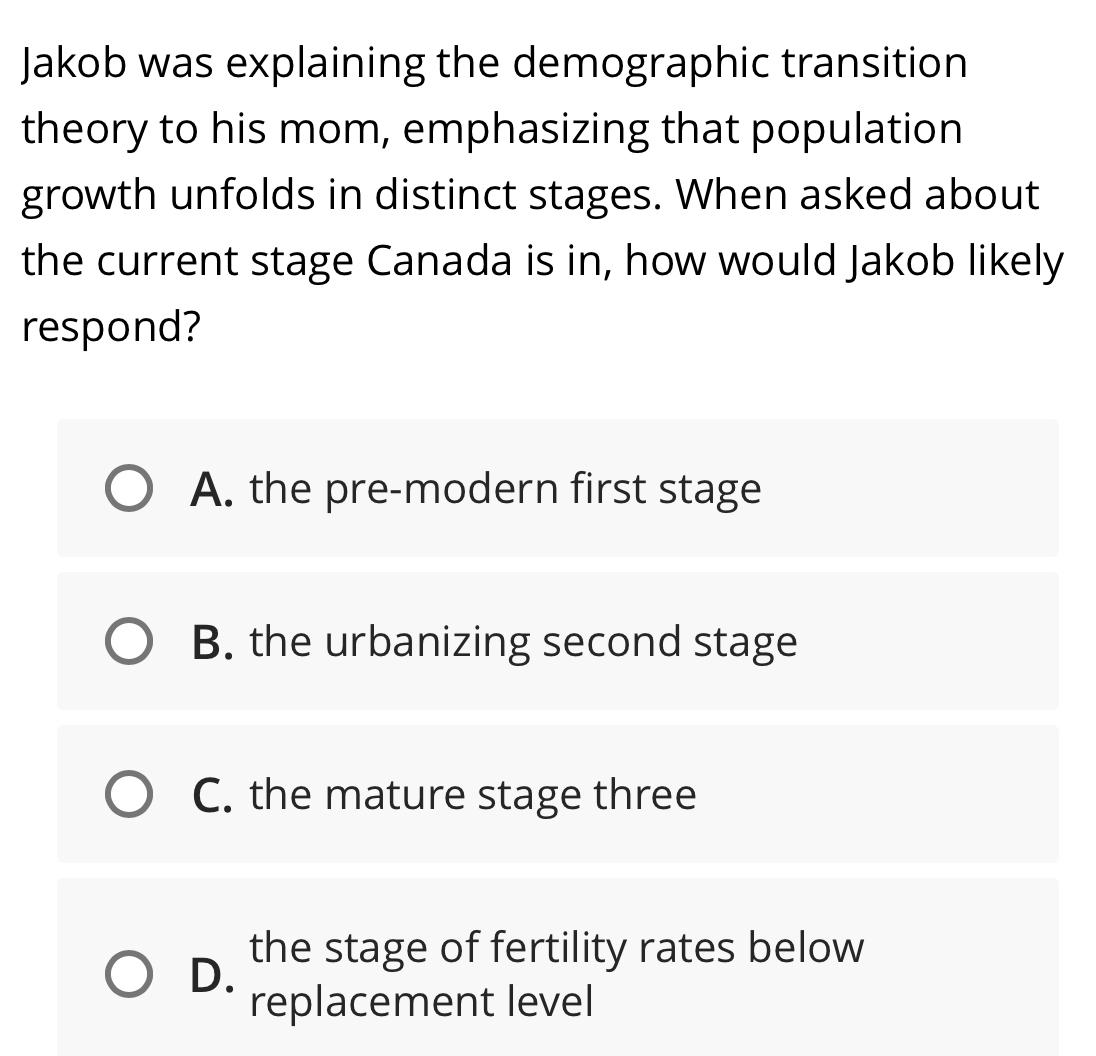Select answer text "the pre-modern first stage"
Image resolution: width=1096 pixels, height=1056 pixels.
[505, 489]
